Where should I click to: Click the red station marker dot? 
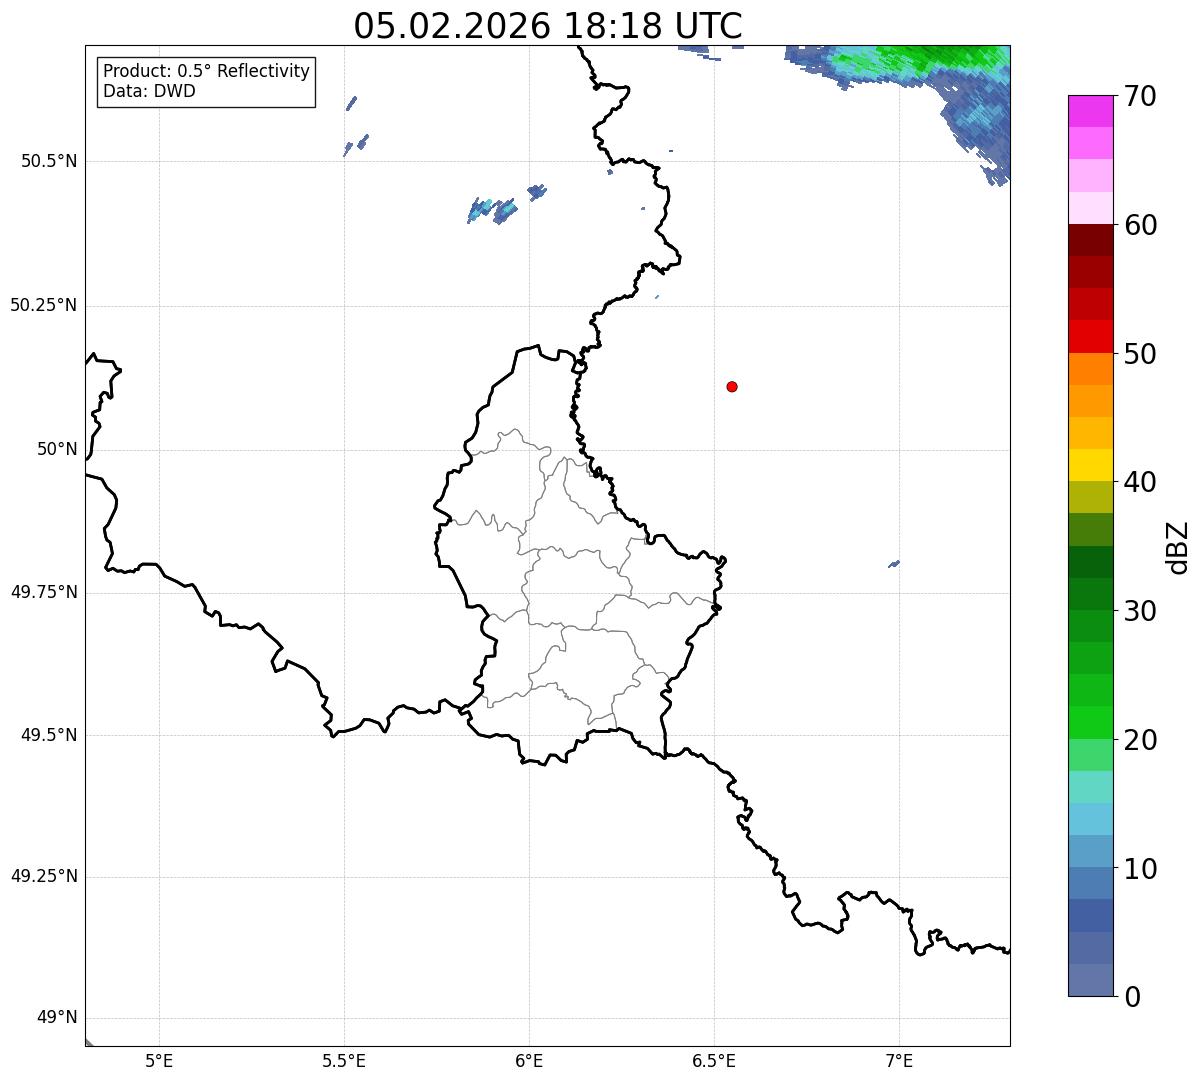pos(732,386)
